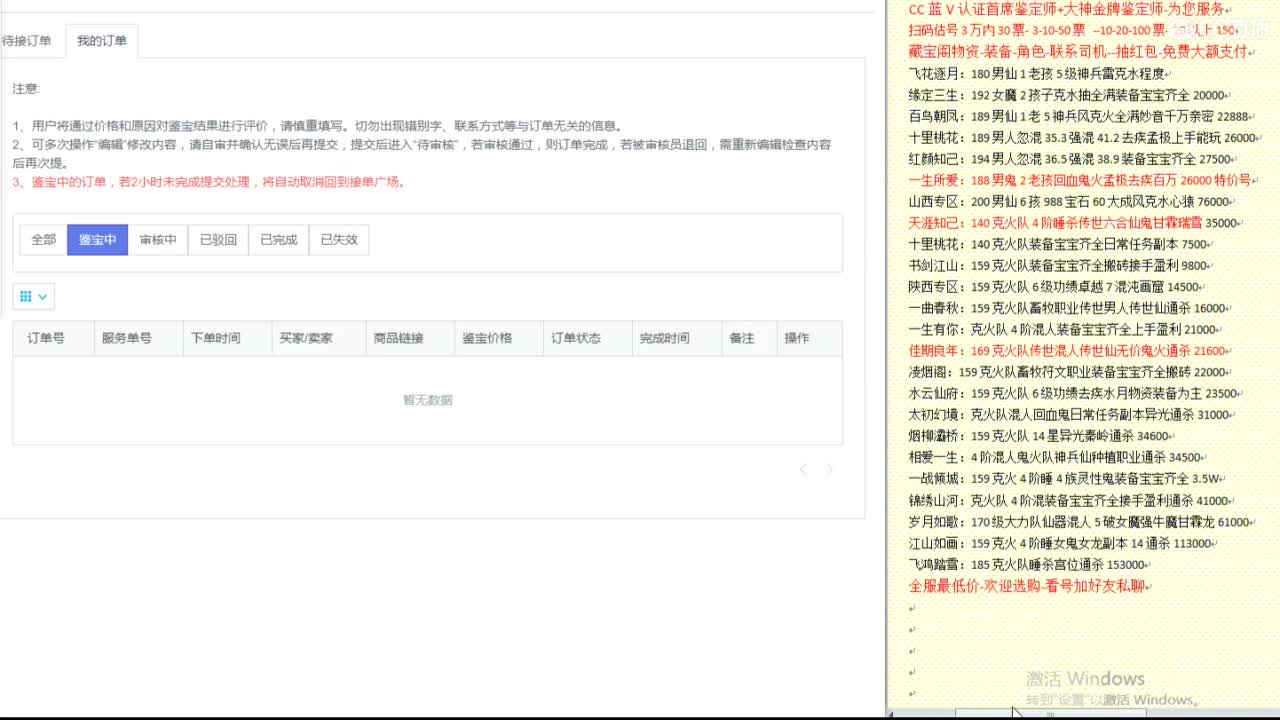Open the view layout dropdown chevron
Screen dimensions: 1280x720
click(41, 296)
